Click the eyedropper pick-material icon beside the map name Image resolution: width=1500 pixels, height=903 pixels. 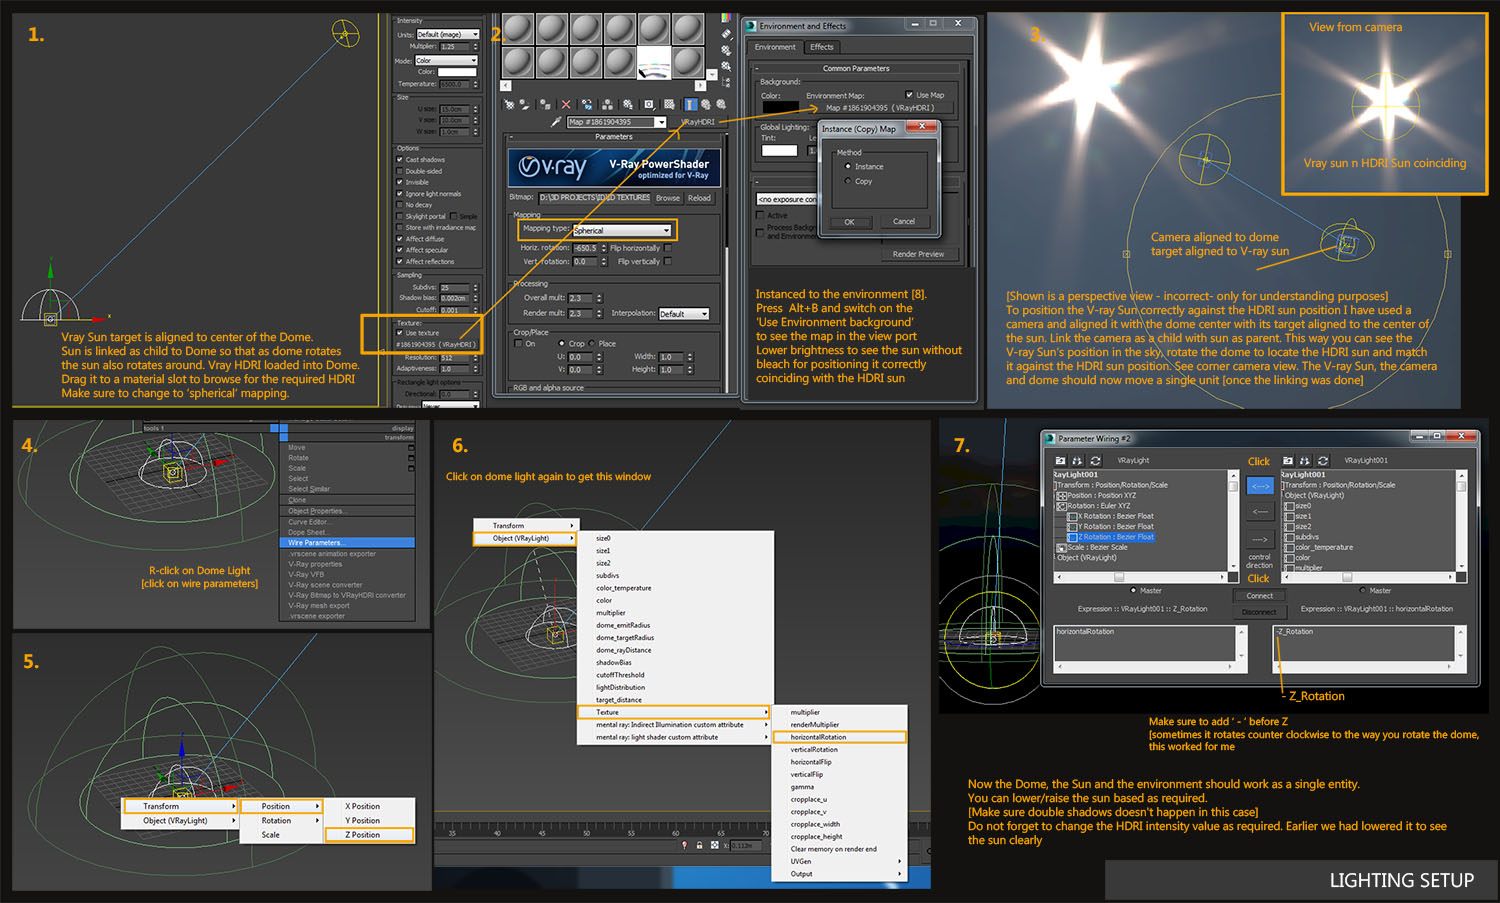[x=556, y=122]
